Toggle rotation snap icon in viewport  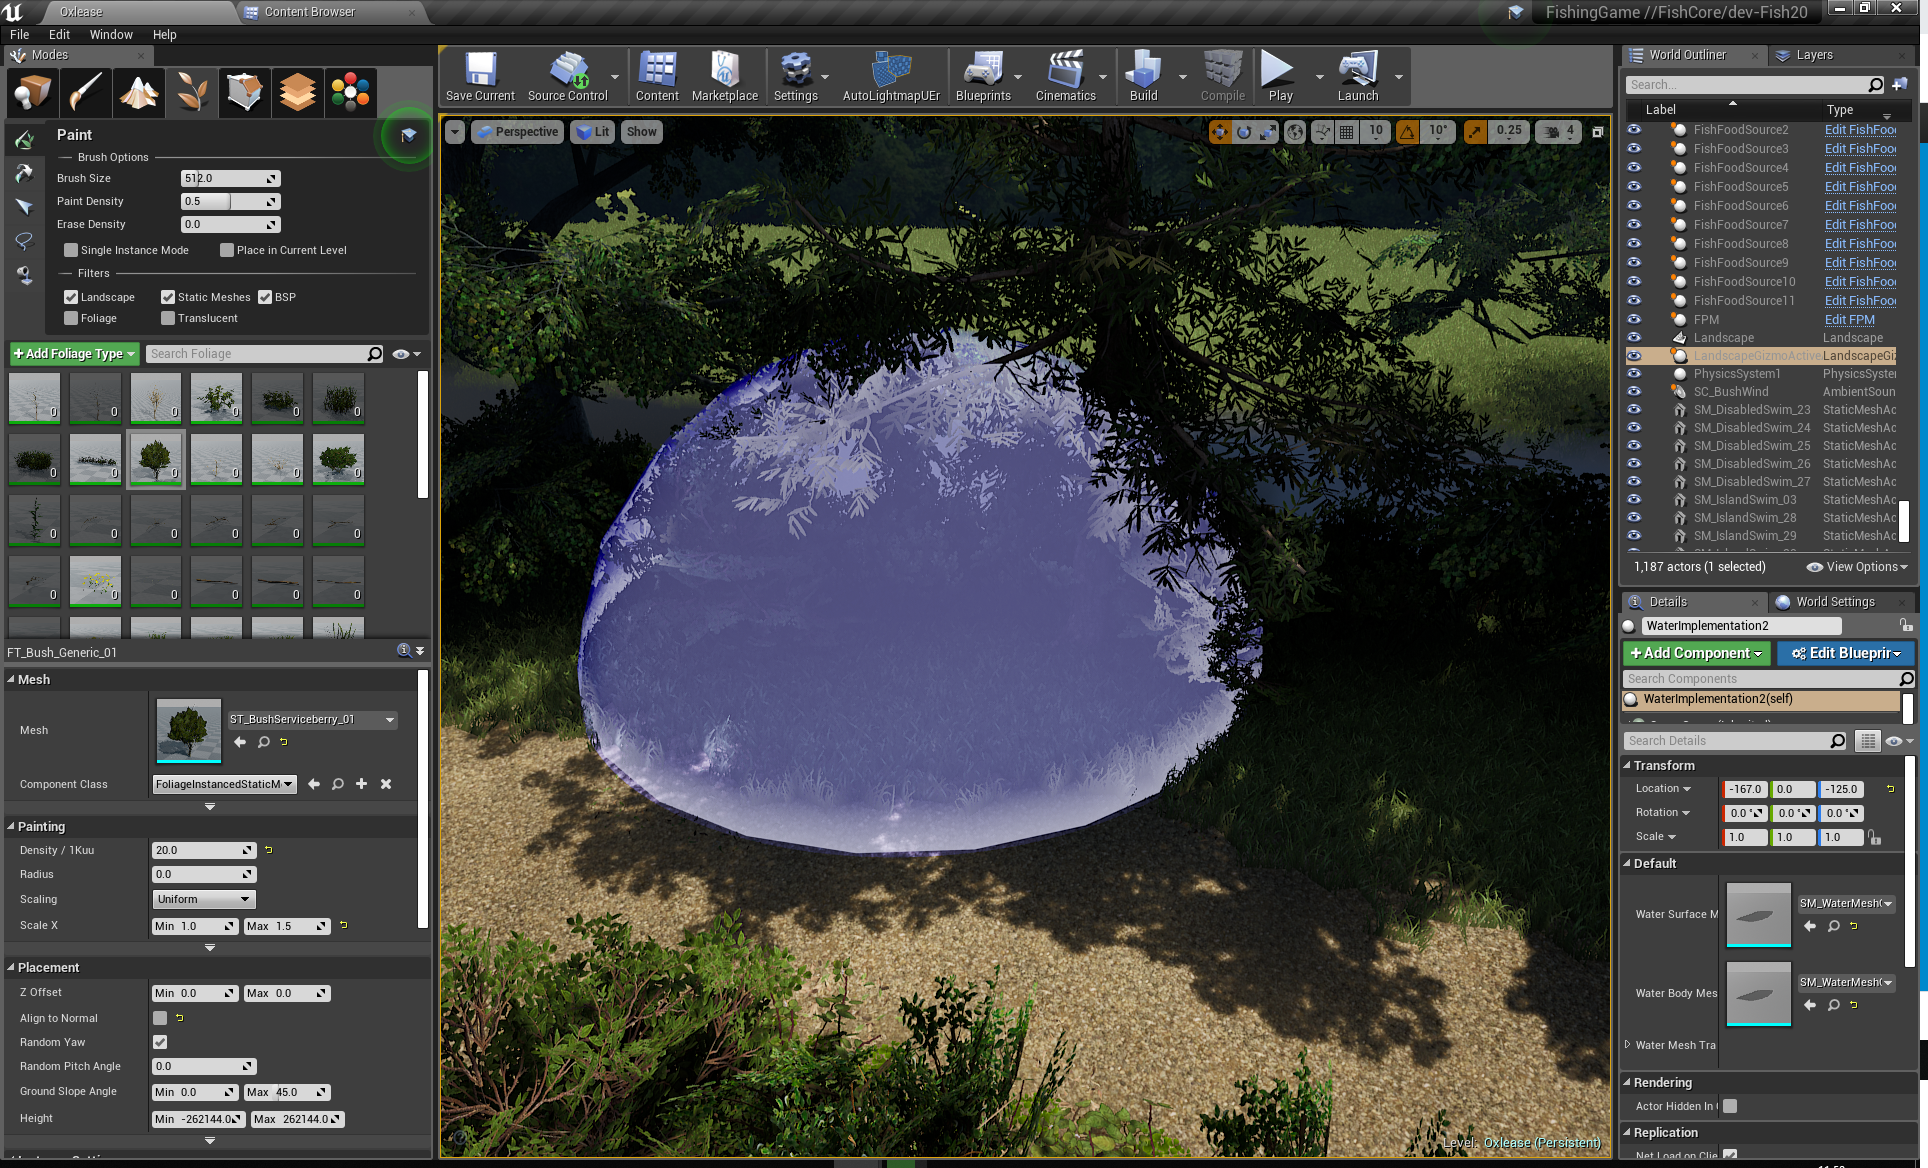(x=1408, y=131)
